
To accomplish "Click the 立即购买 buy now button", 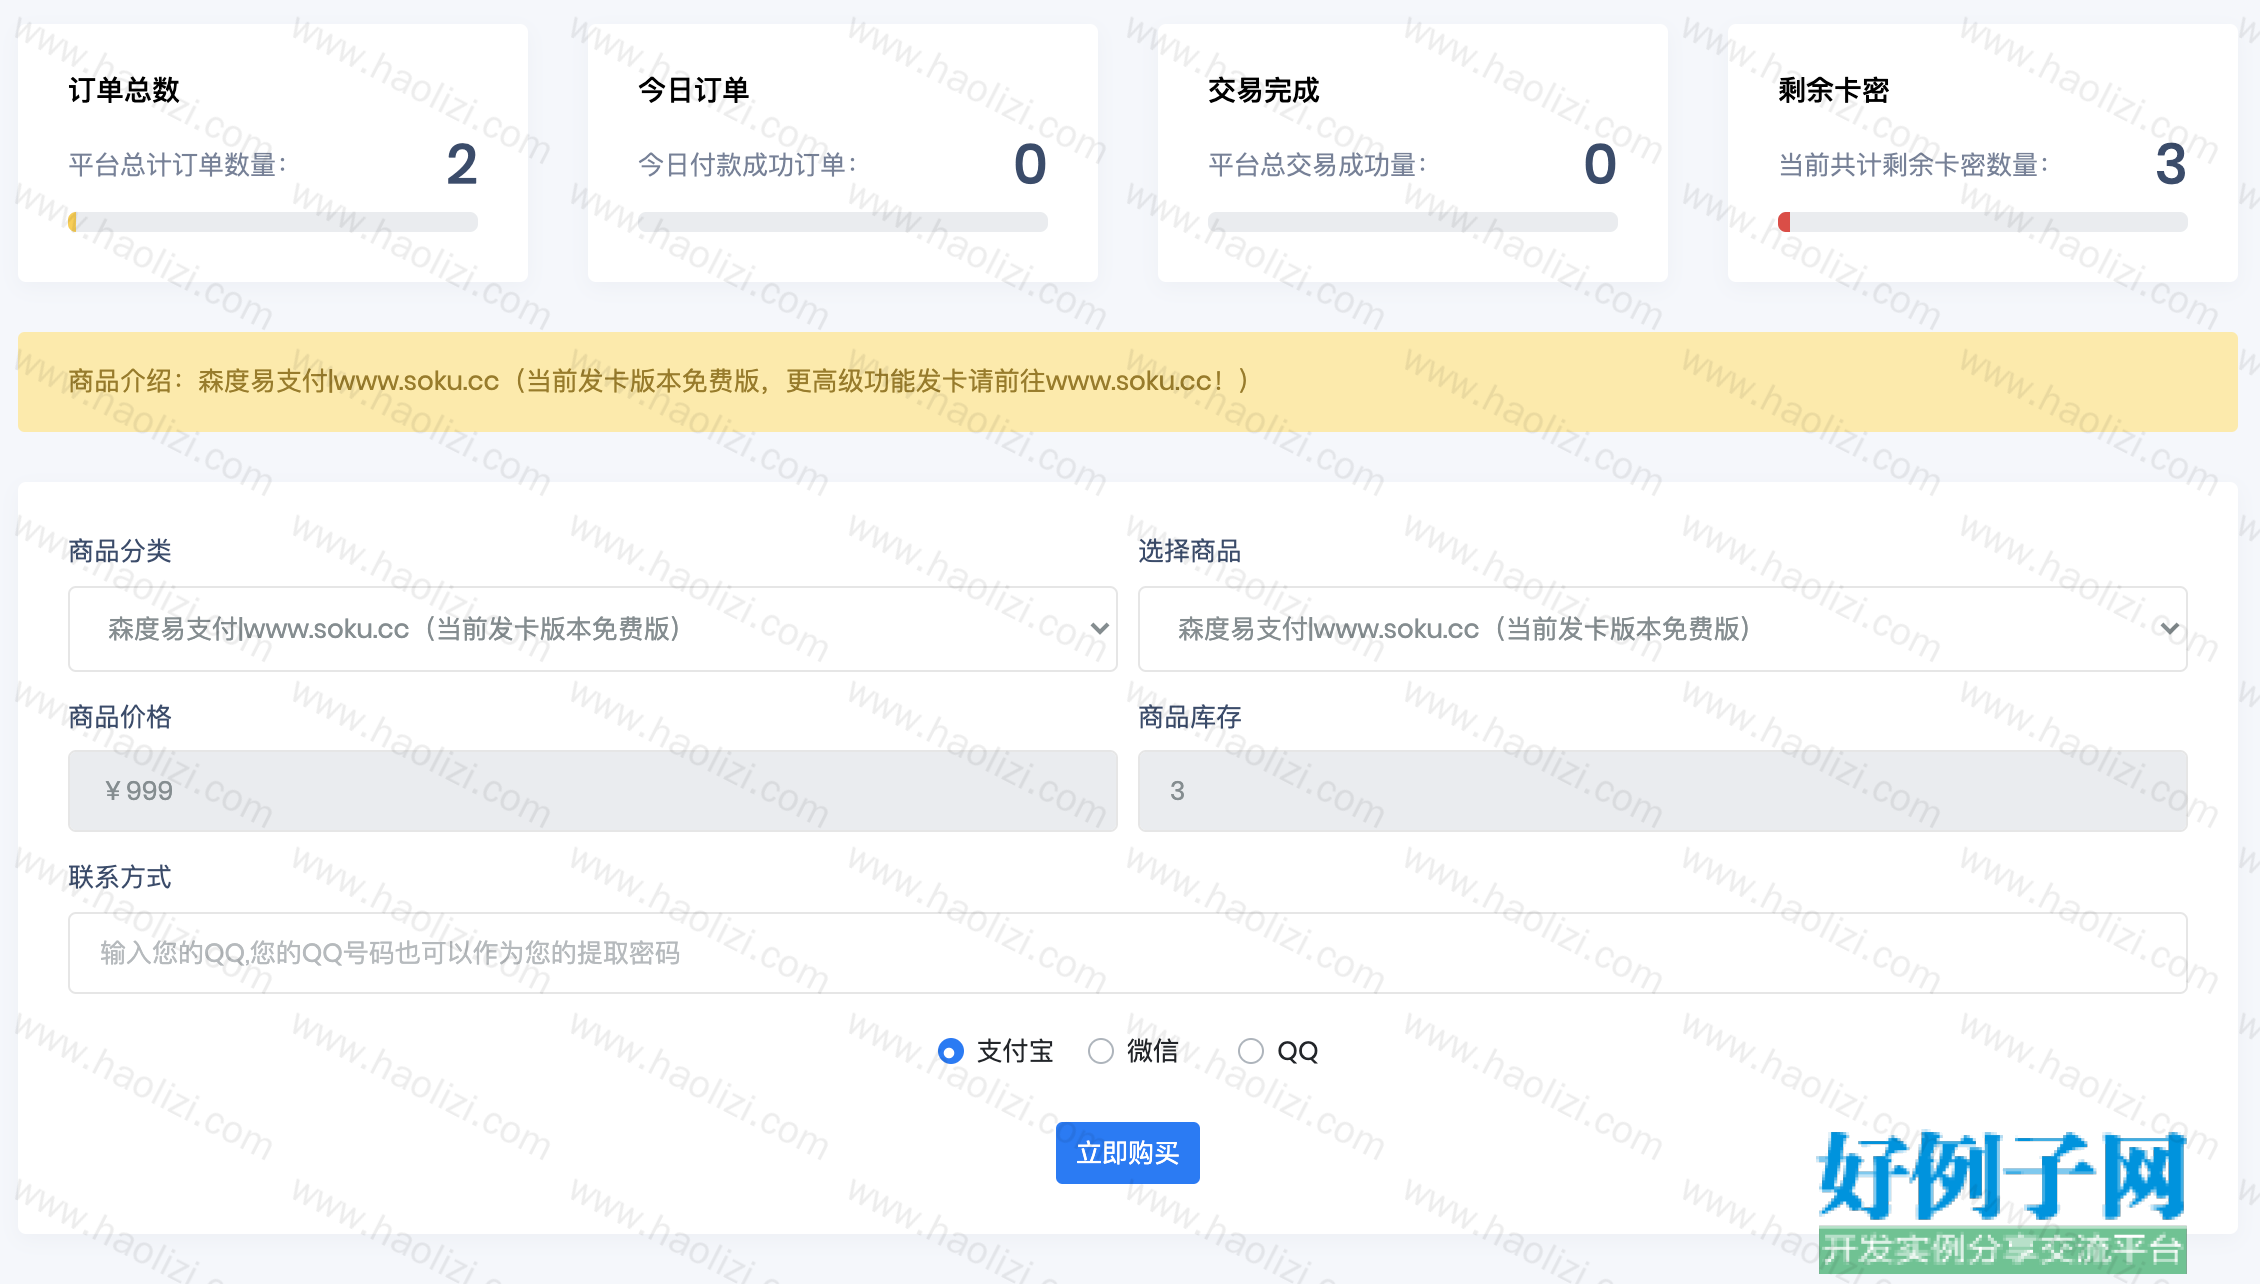I will tap(1128, 1153).
